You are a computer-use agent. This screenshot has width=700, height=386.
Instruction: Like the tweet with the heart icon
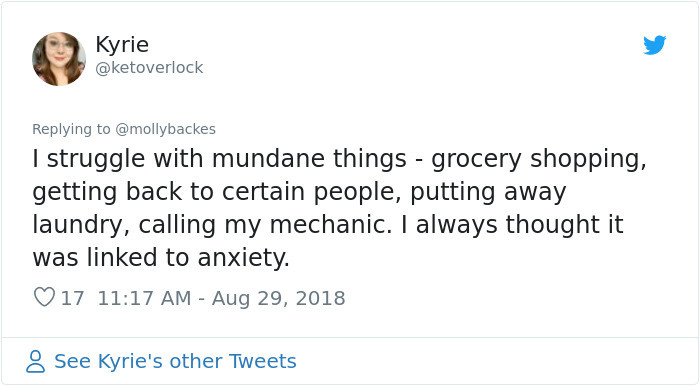pyautogui.click(x=44, y=297)
